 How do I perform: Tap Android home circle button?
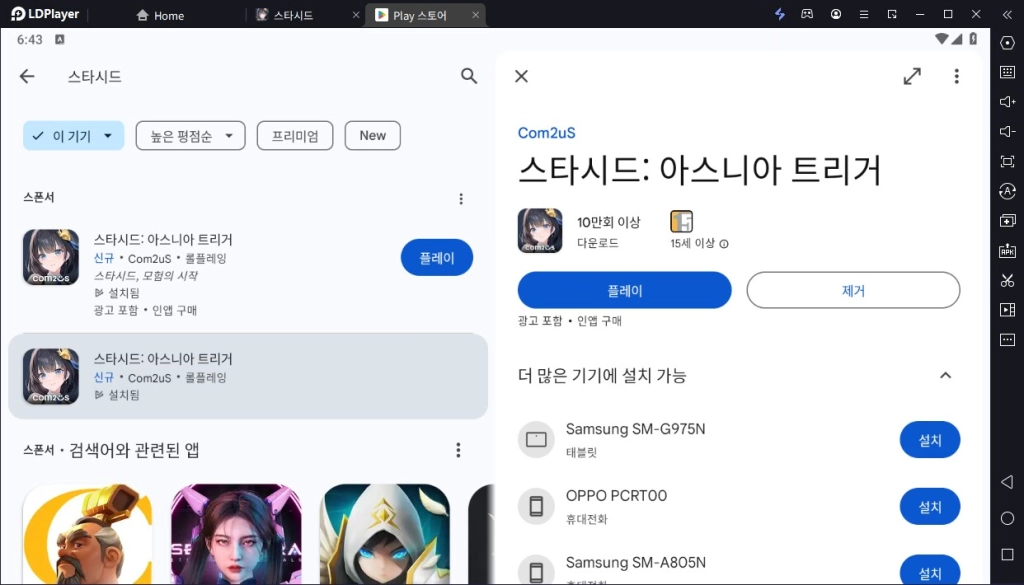click(x=1007, y=518)
